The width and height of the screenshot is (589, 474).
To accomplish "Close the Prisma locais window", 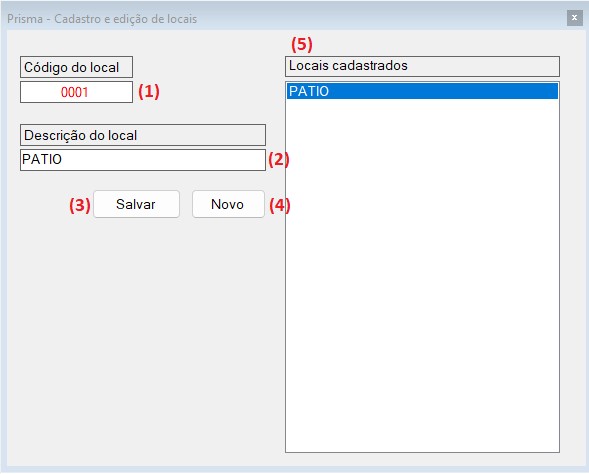I will (x=574, y=18).
